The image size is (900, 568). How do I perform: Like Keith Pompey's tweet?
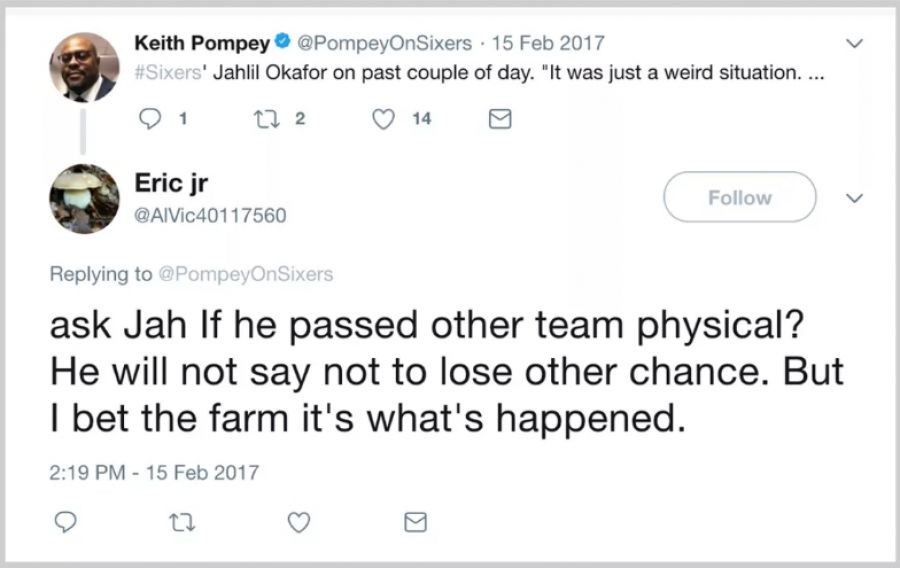382,119
